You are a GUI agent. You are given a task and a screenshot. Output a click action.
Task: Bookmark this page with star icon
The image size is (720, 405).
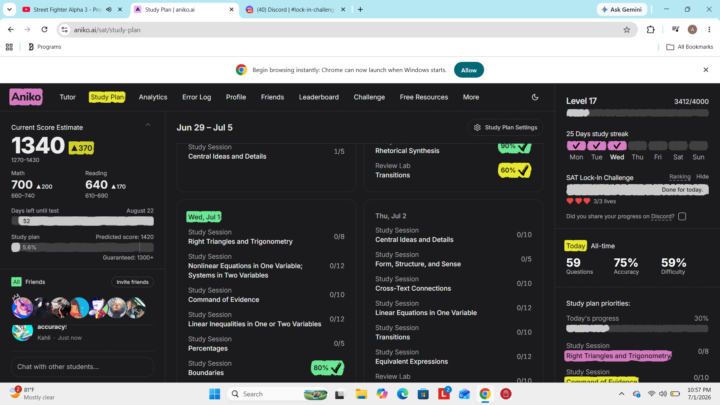tap(627, 30)
